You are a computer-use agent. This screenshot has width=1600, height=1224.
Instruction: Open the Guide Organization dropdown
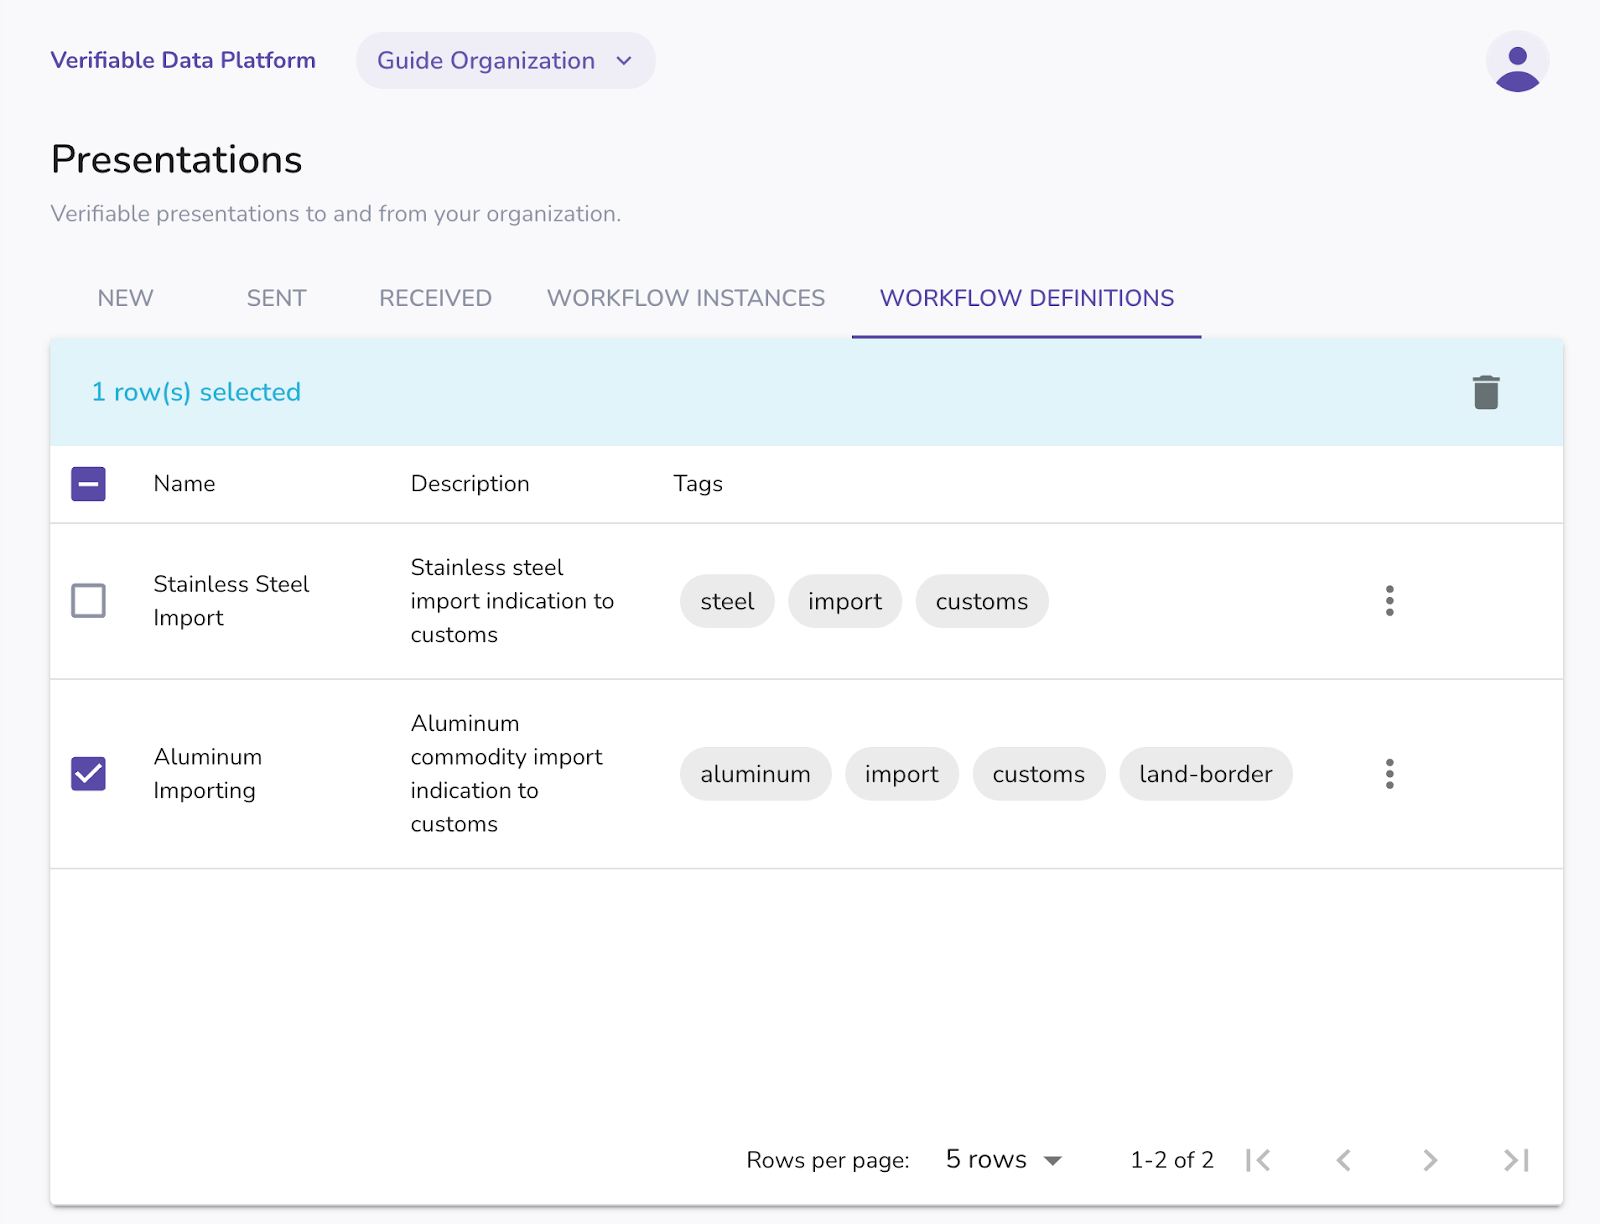505,61
